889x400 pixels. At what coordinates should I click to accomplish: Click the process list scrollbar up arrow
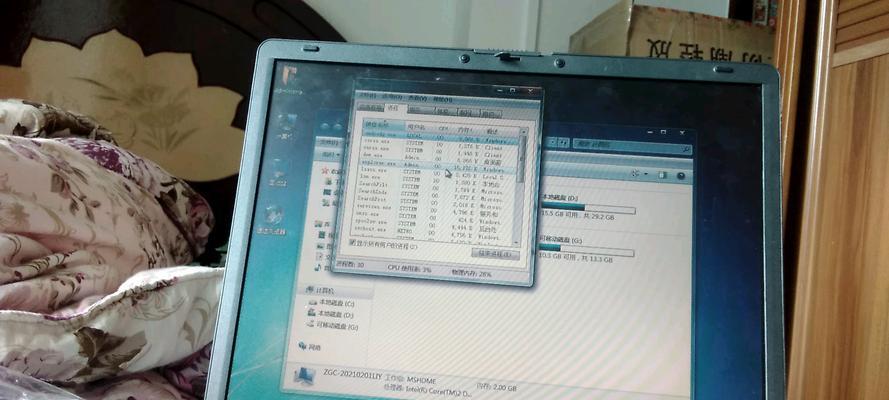coord(524,132)
